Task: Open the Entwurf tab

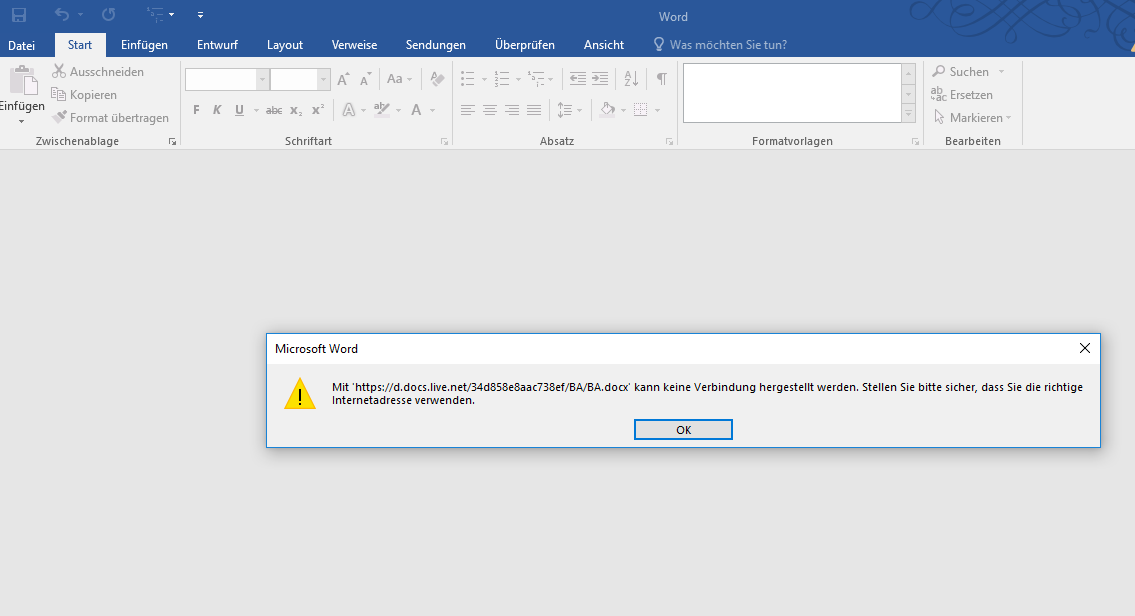Action: pyautogui.click(x=217, y=45)
